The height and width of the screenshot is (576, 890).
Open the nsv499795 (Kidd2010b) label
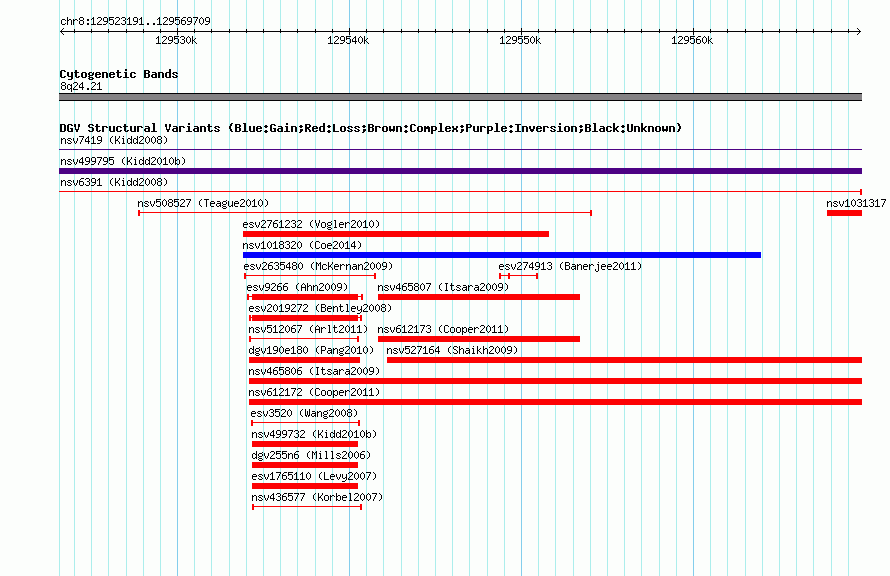point(123,161)
